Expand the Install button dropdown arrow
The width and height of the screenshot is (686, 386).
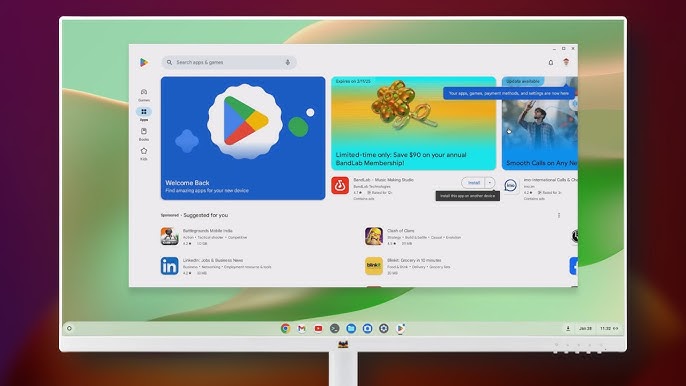click(490, 182)
